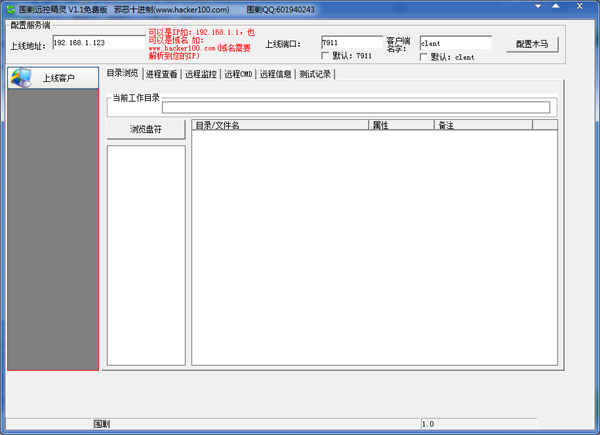The height and width of the screenshot is (435, 600).
Task: Toggle the 默认: 7911 port checkbox
Action: [x=325, y=56]
